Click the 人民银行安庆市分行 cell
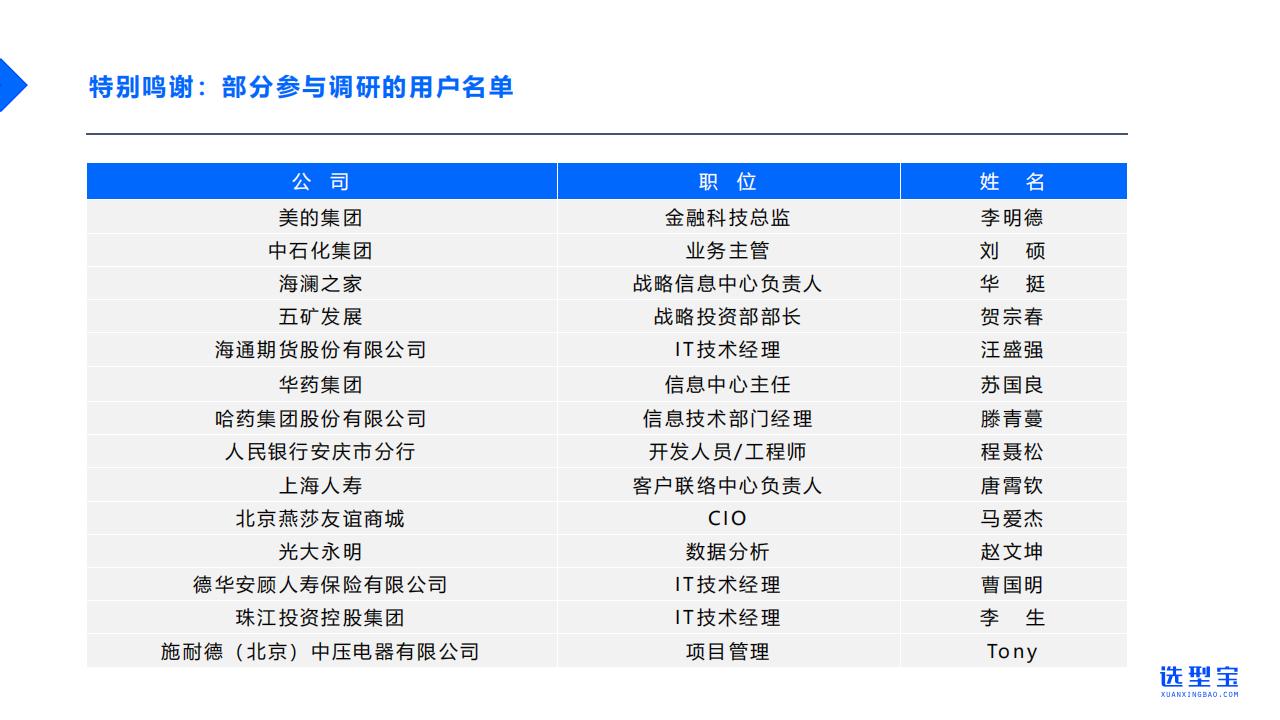The width and height of the screenshot is (1280, 720). coord(321,451)
